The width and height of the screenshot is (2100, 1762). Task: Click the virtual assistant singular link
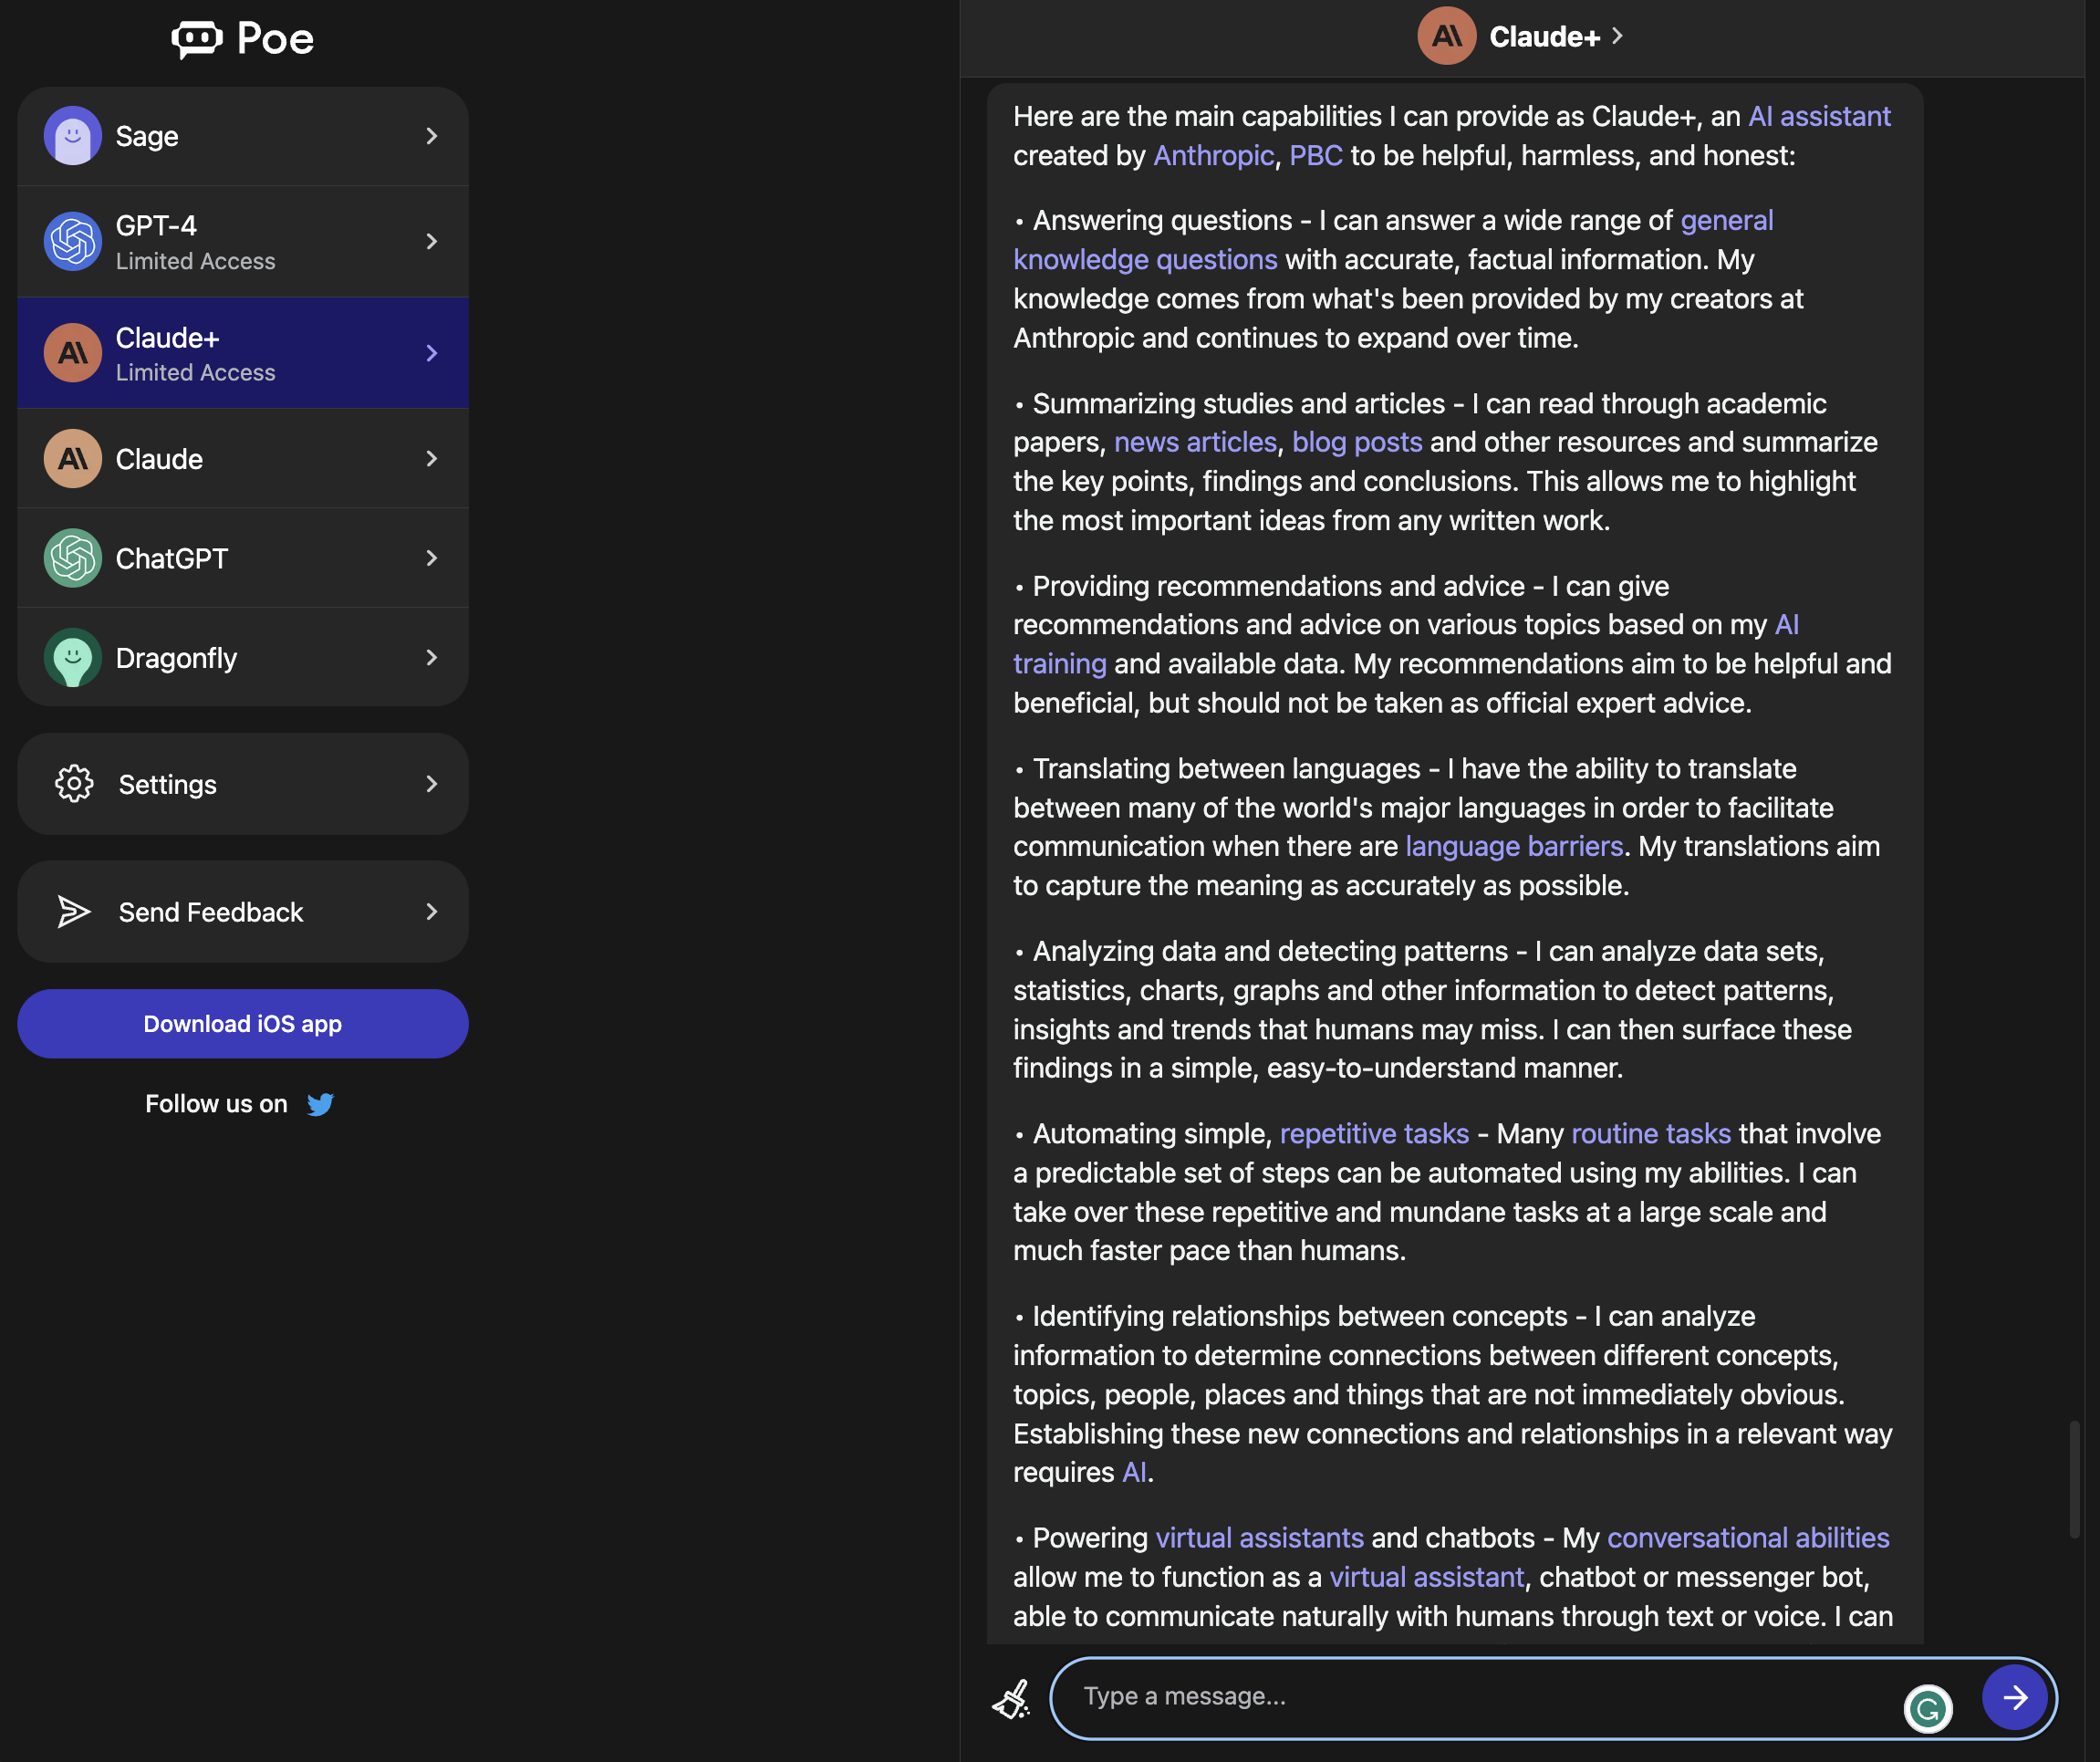tap(1426, 1577)
